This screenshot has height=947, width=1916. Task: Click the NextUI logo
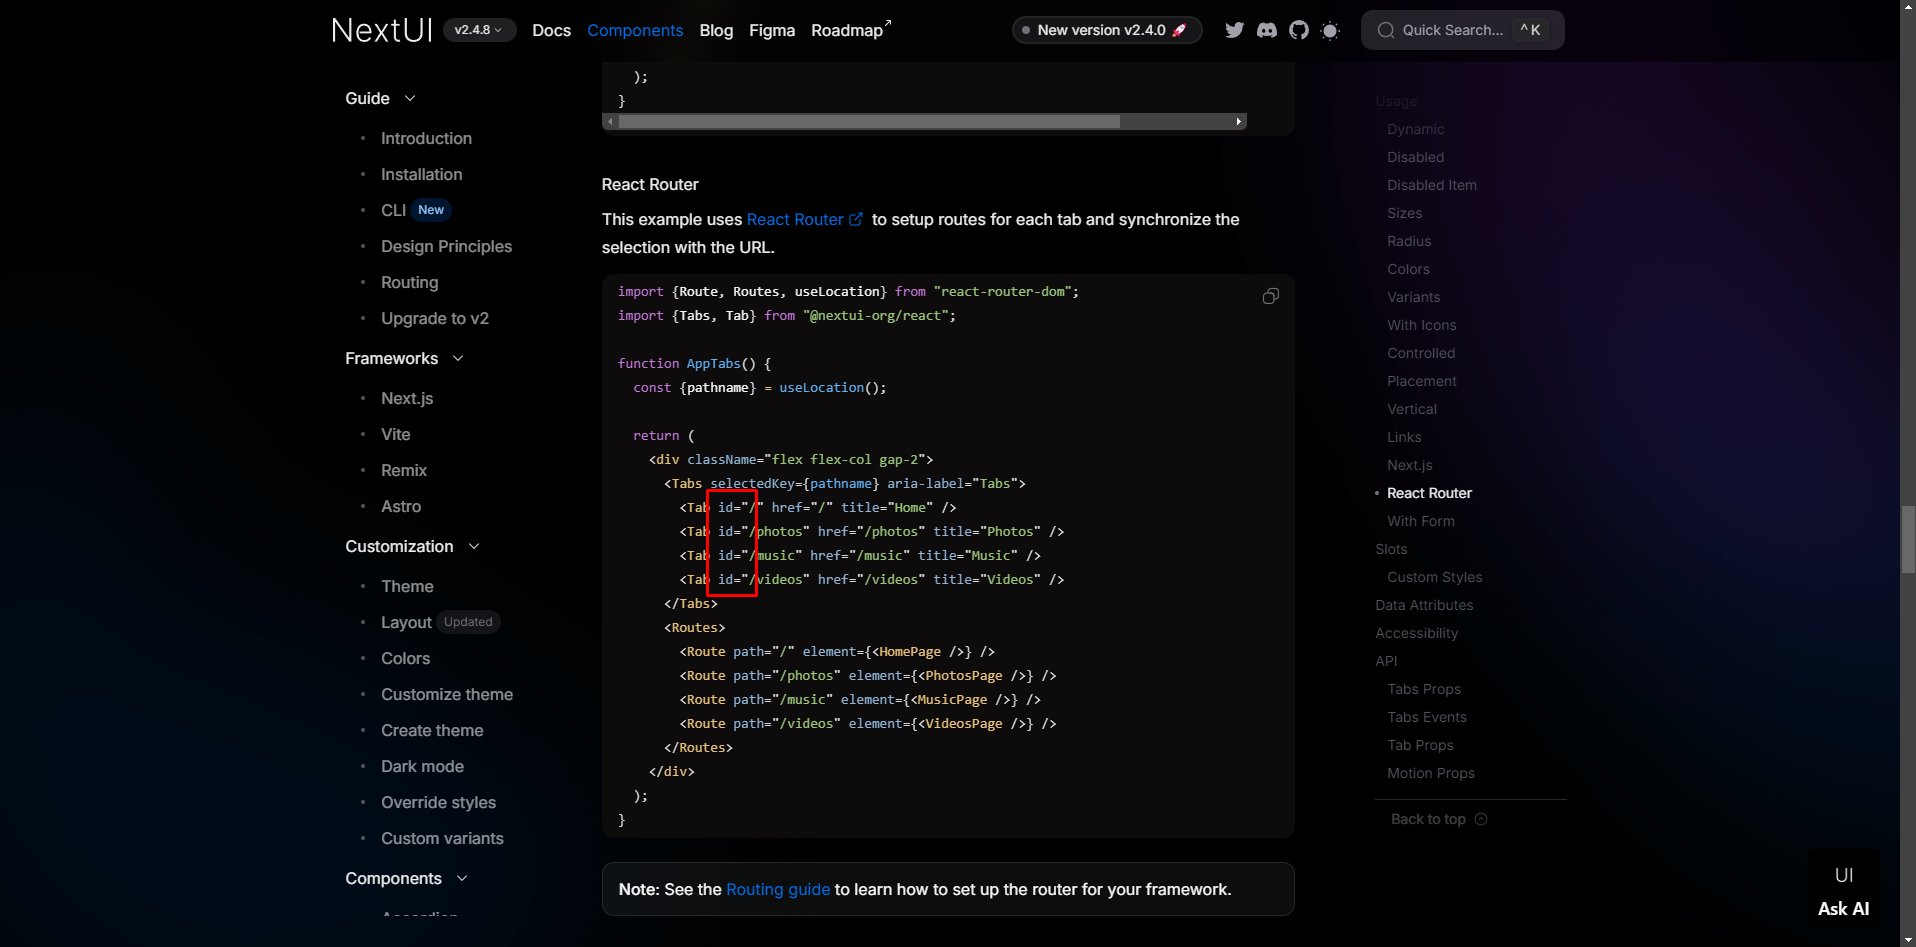pos(382,30)
